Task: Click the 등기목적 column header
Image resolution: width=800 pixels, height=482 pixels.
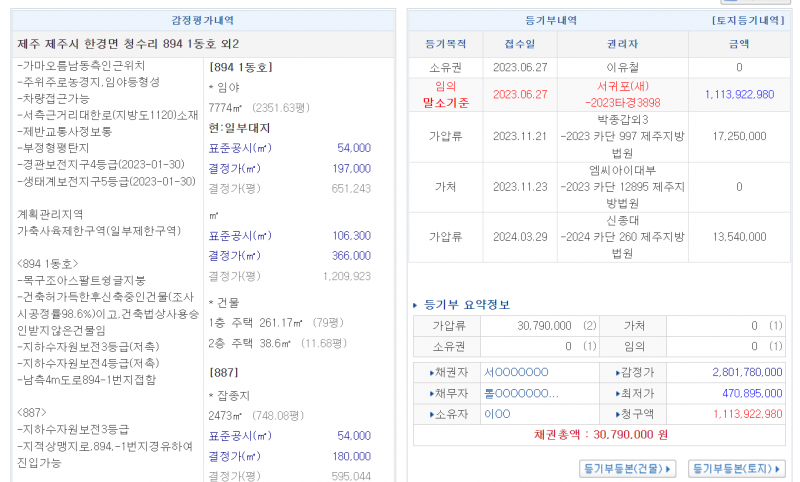Action: [445, 44]
